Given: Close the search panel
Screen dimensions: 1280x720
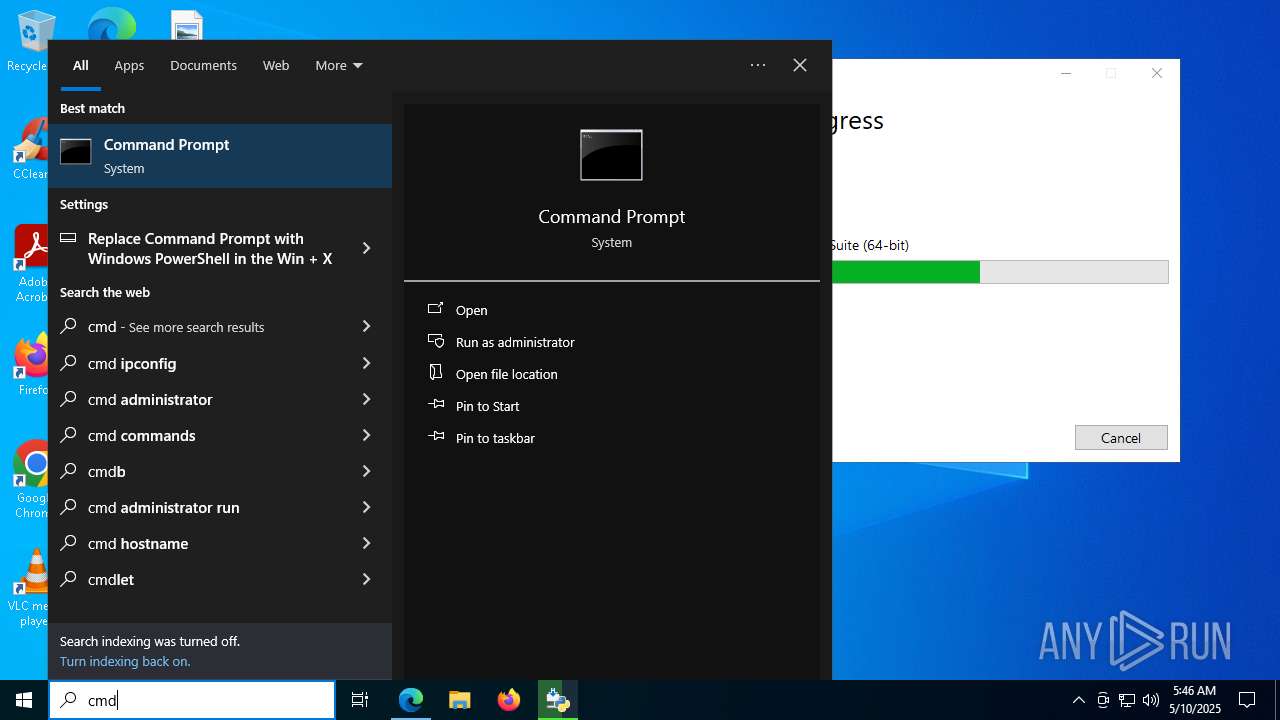Looking at the screenshot, I should [x=800, y=65].
